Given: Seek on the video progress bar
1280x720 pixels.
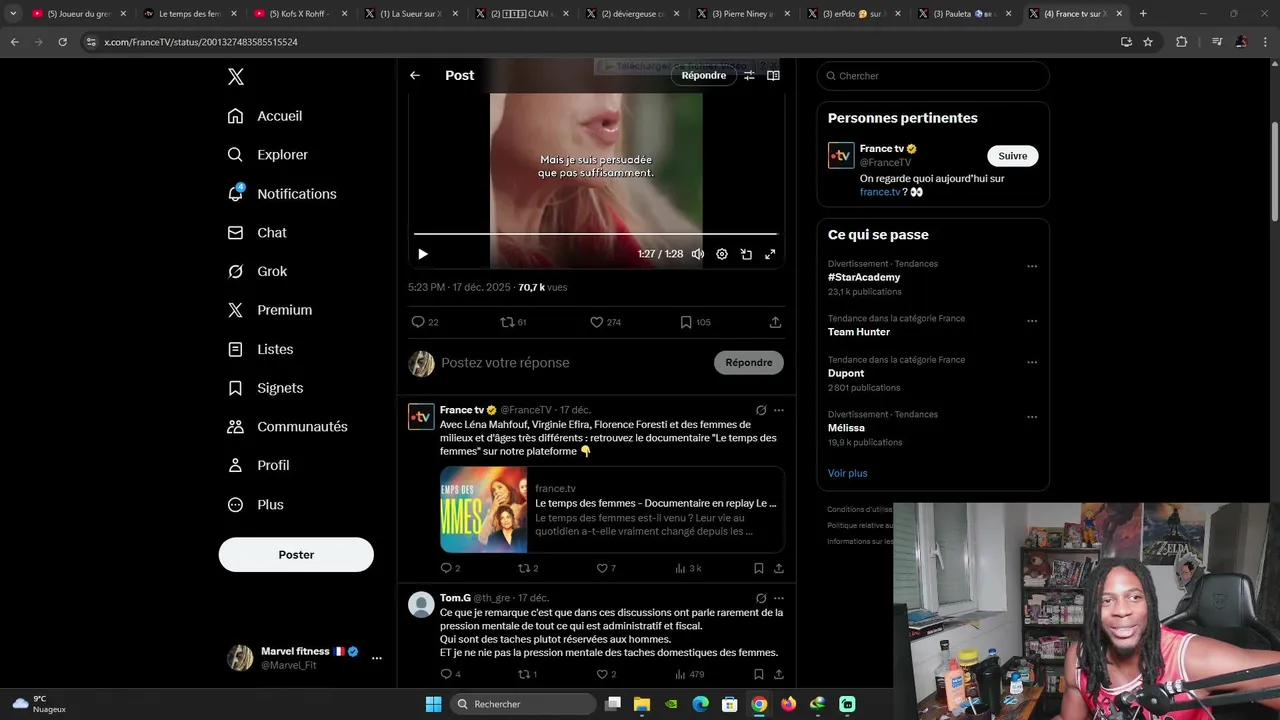Looking at the screenshot, I should (x=596, y=234).
